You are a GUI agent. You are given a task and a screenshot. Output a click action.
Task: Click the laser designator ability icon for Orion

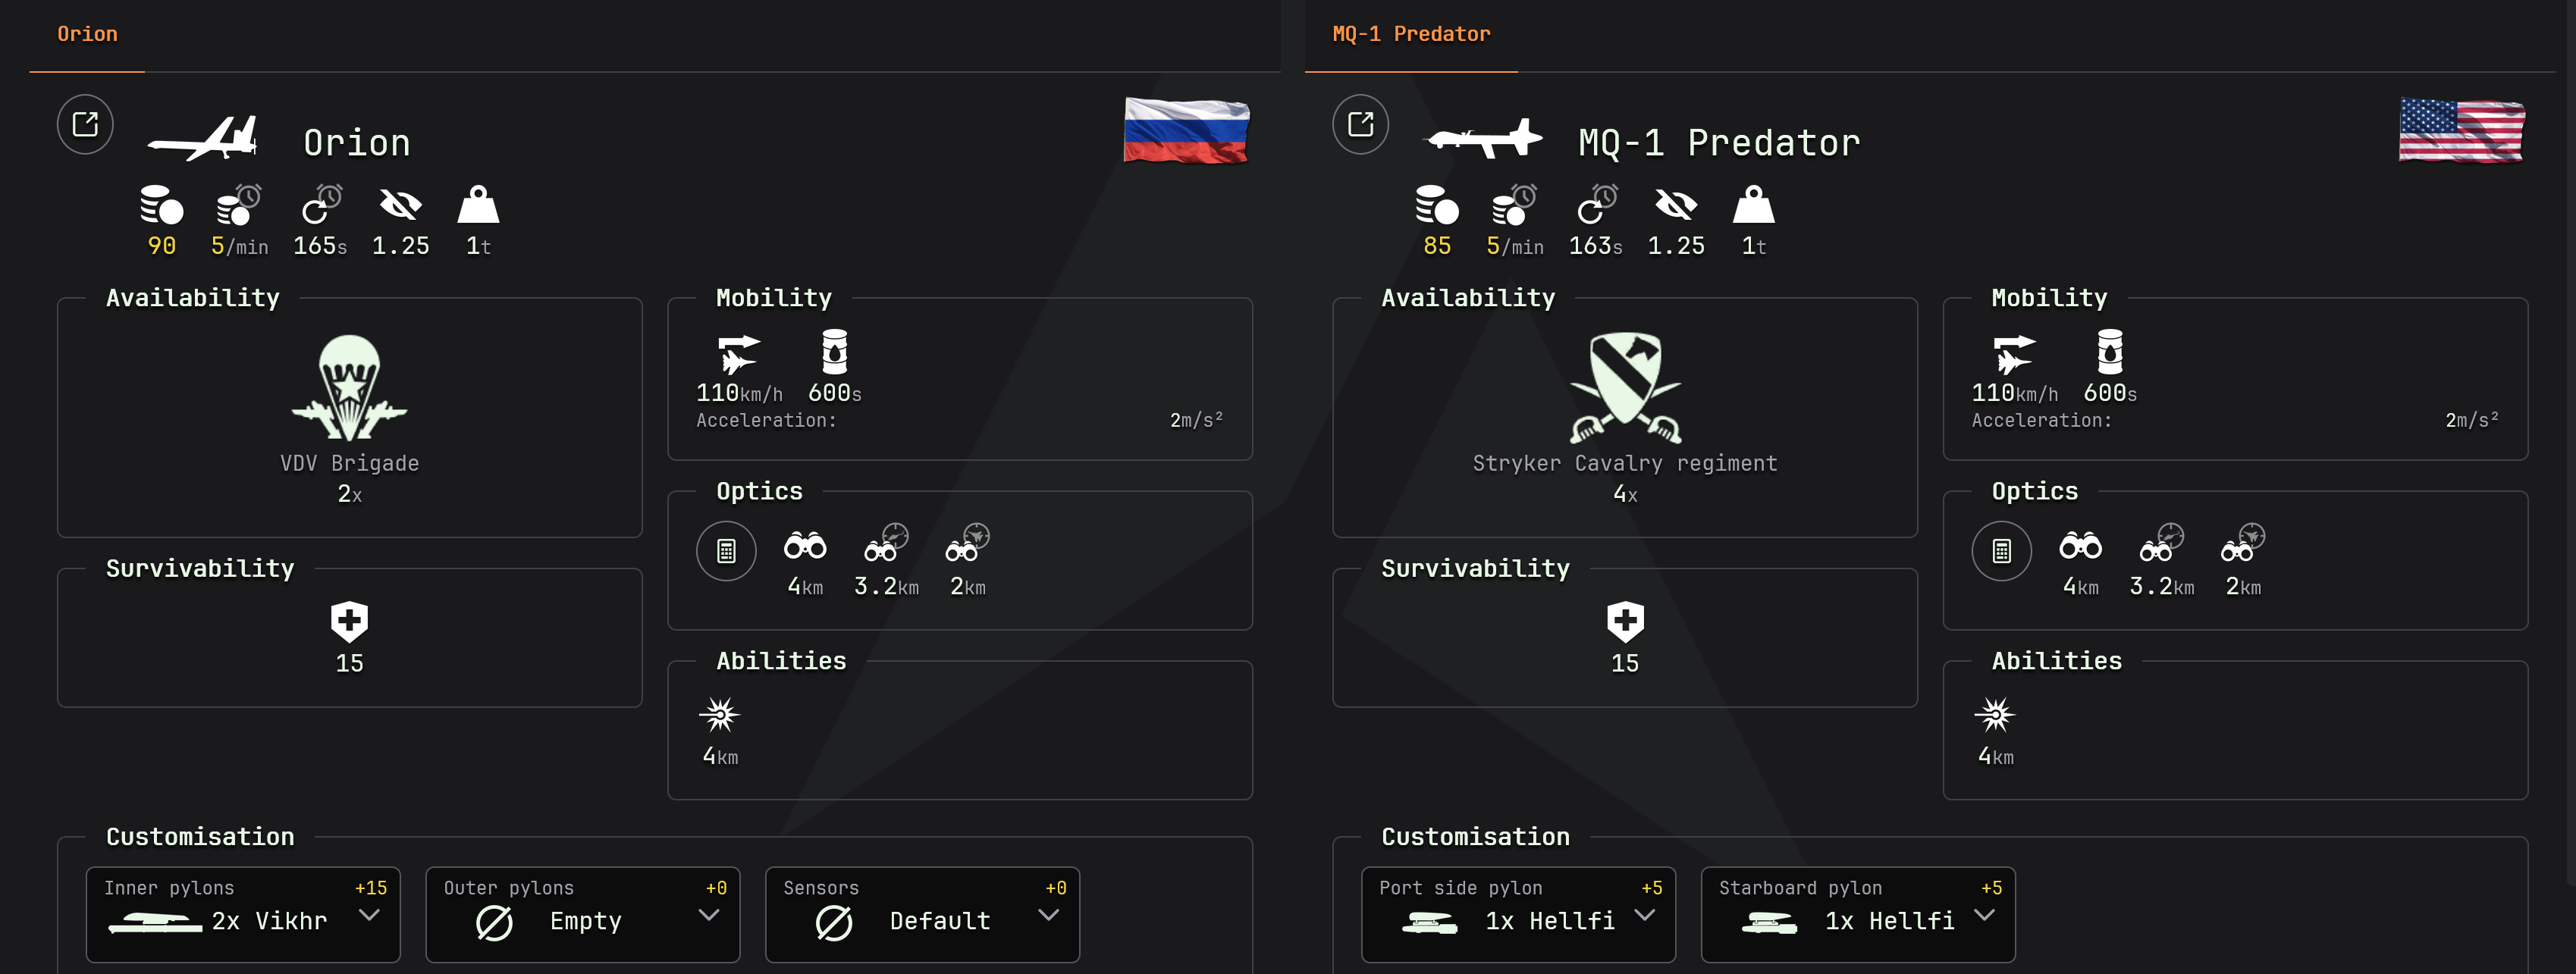point(719,715)
